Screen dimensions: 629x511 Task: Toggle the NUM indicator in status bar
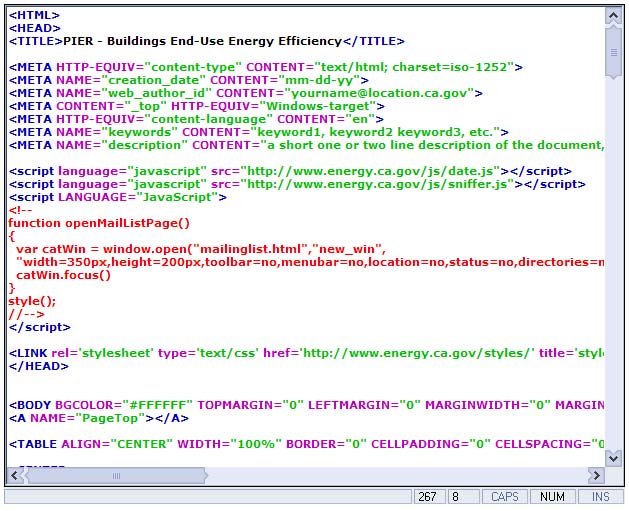[x=551, y=497]
